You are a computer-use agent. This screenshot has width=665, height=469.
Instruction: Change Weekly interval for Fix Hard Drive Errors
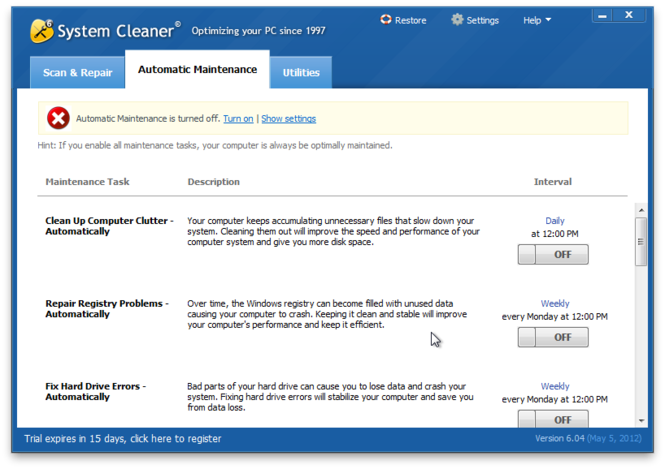tap(555, 386)
